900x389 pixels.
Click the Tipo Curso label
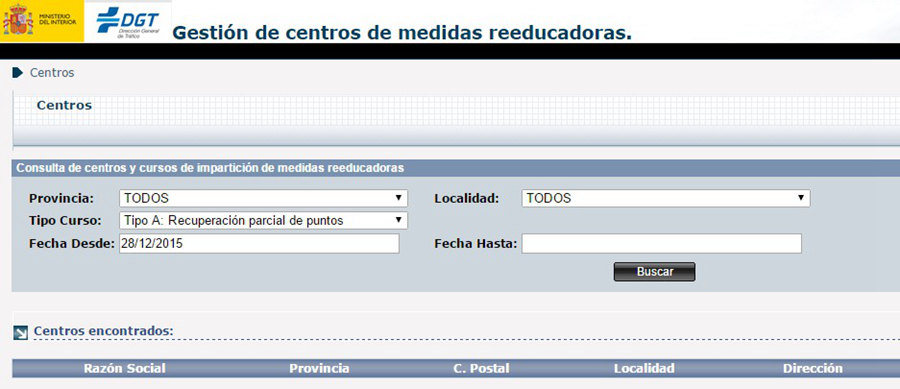(x=65, y=220)
